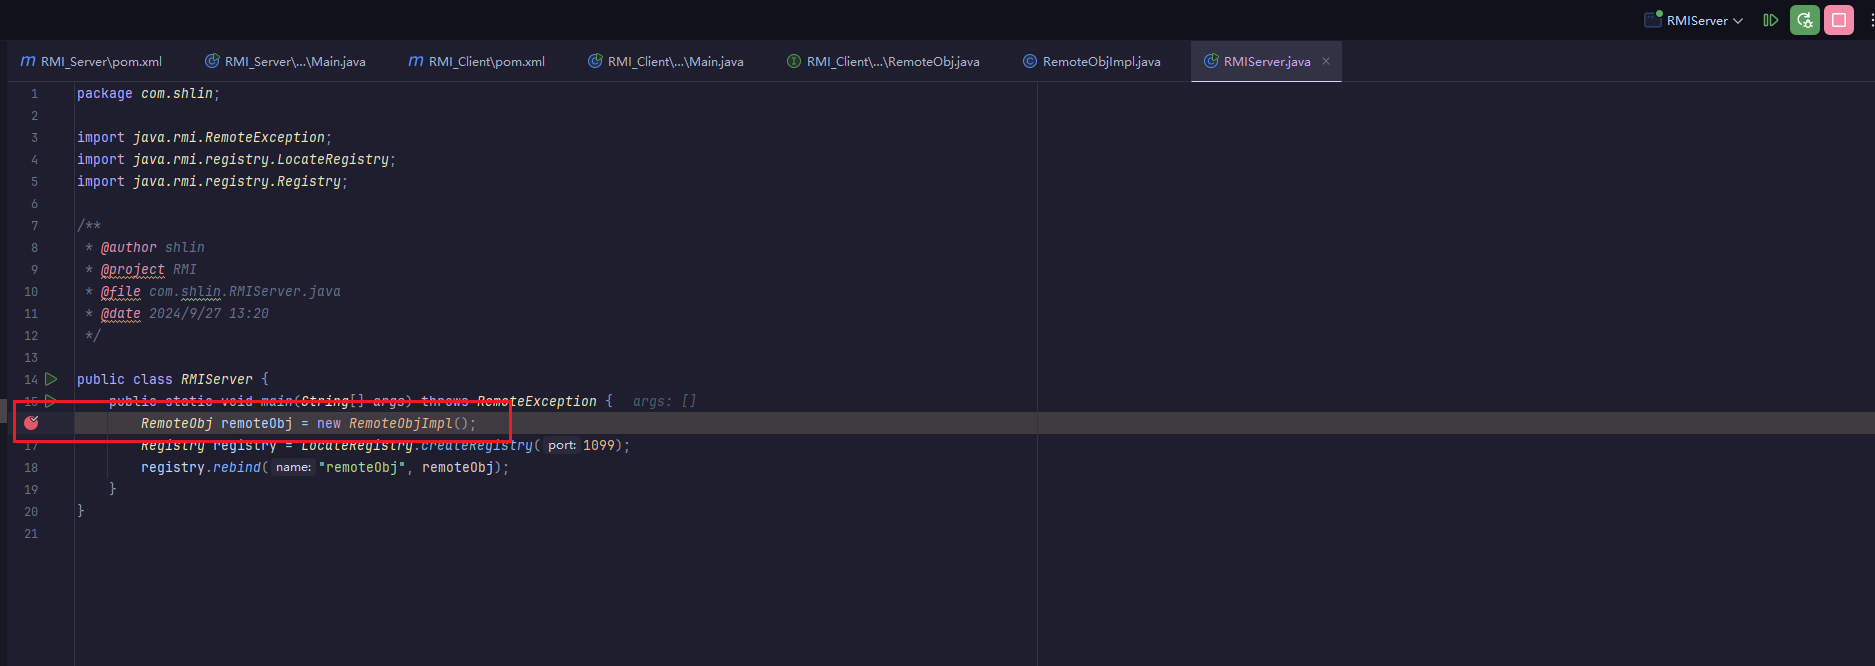Click the @author tag in the Javadoc
This screenshot has width=1875, height=666.
(129, 247)
